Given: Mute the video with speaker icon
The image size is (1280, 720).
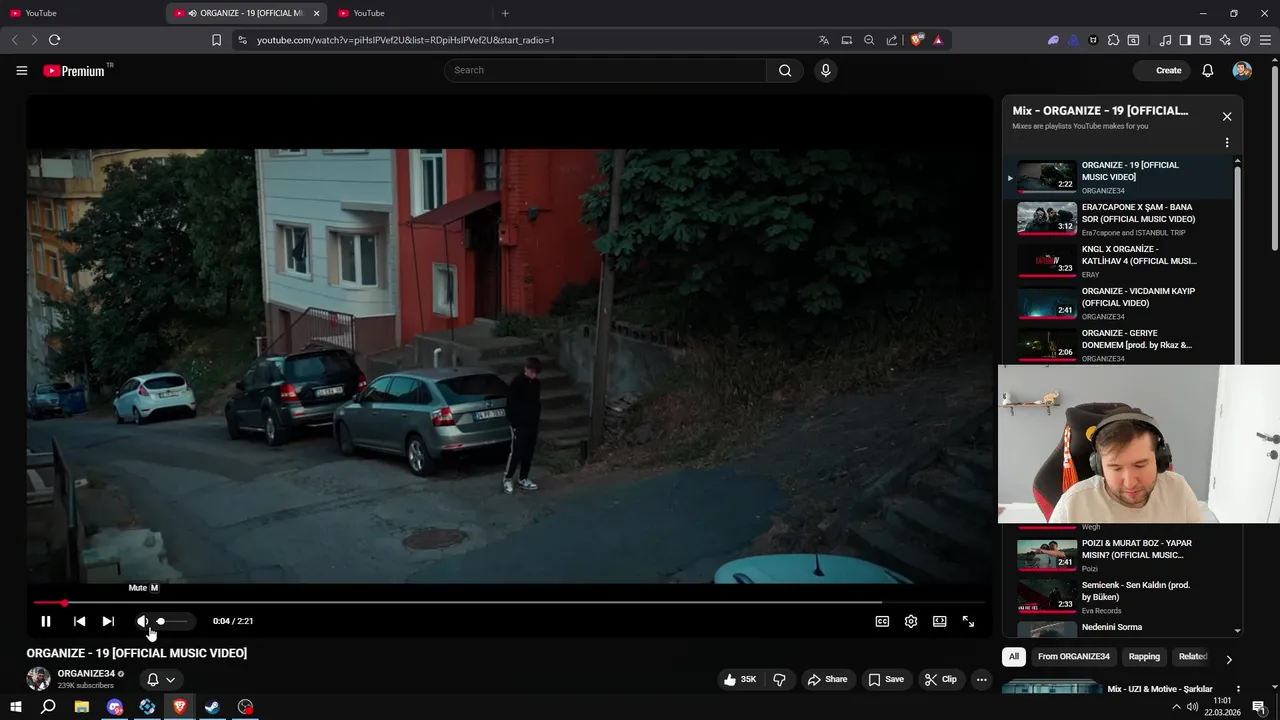Looking at the screenshot, I should tap(142, 621).
